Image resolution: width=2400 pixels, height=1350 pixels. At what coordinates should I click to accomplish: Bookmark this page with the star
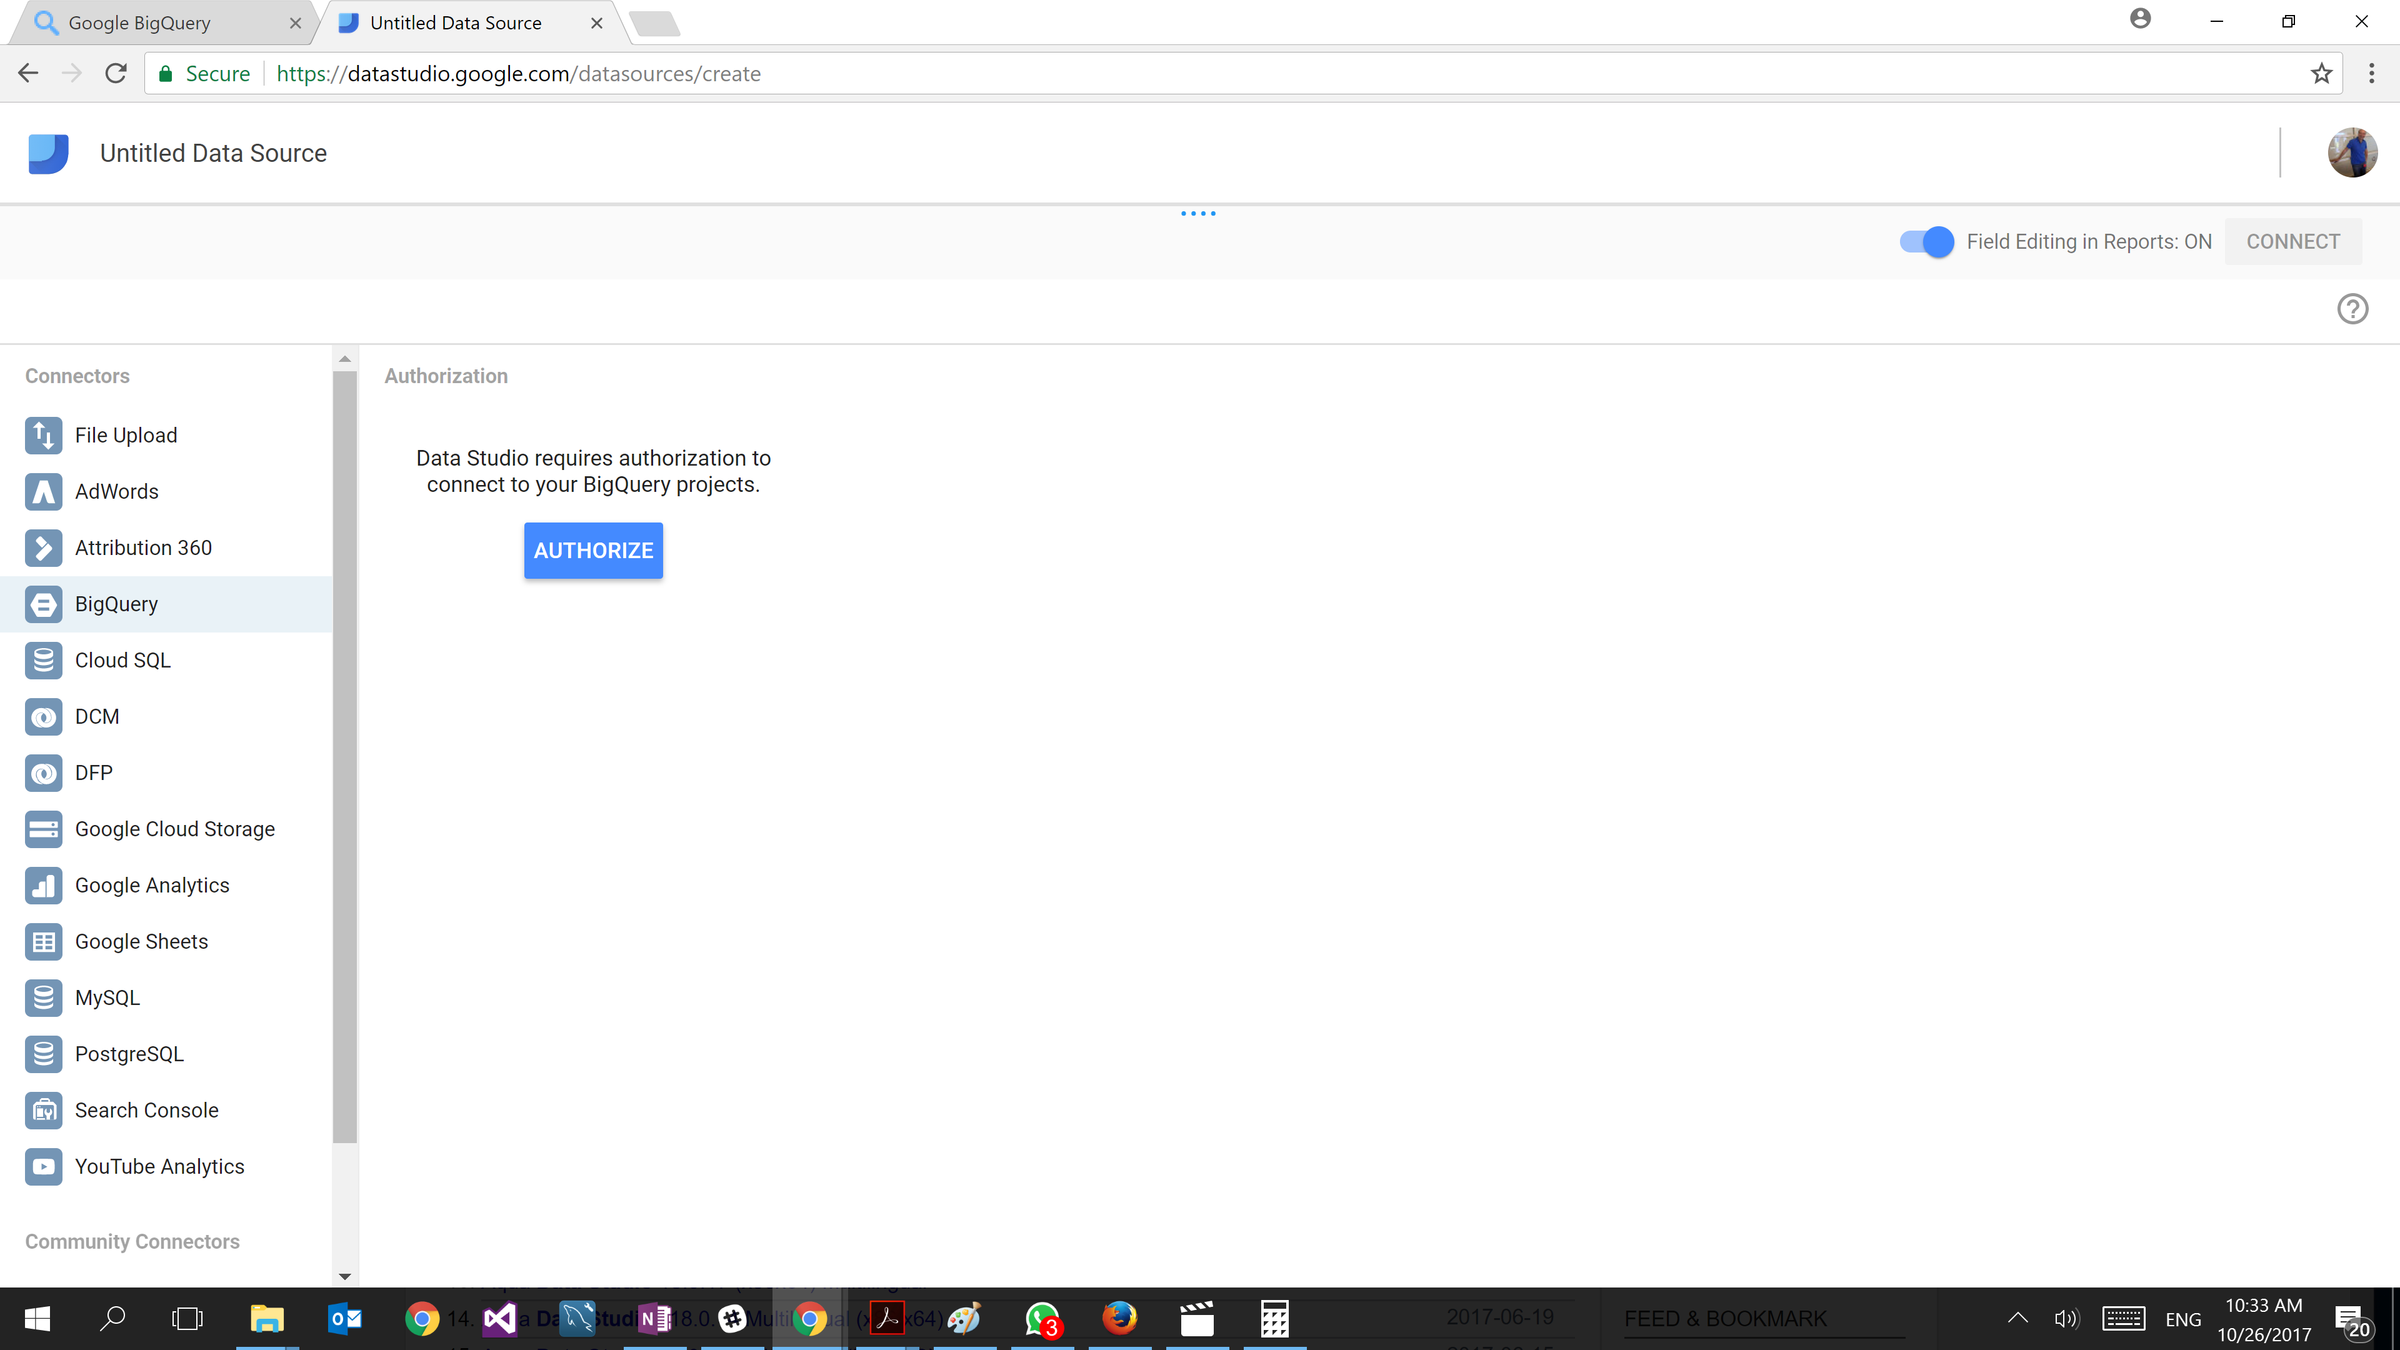[x=2321, y=73]
